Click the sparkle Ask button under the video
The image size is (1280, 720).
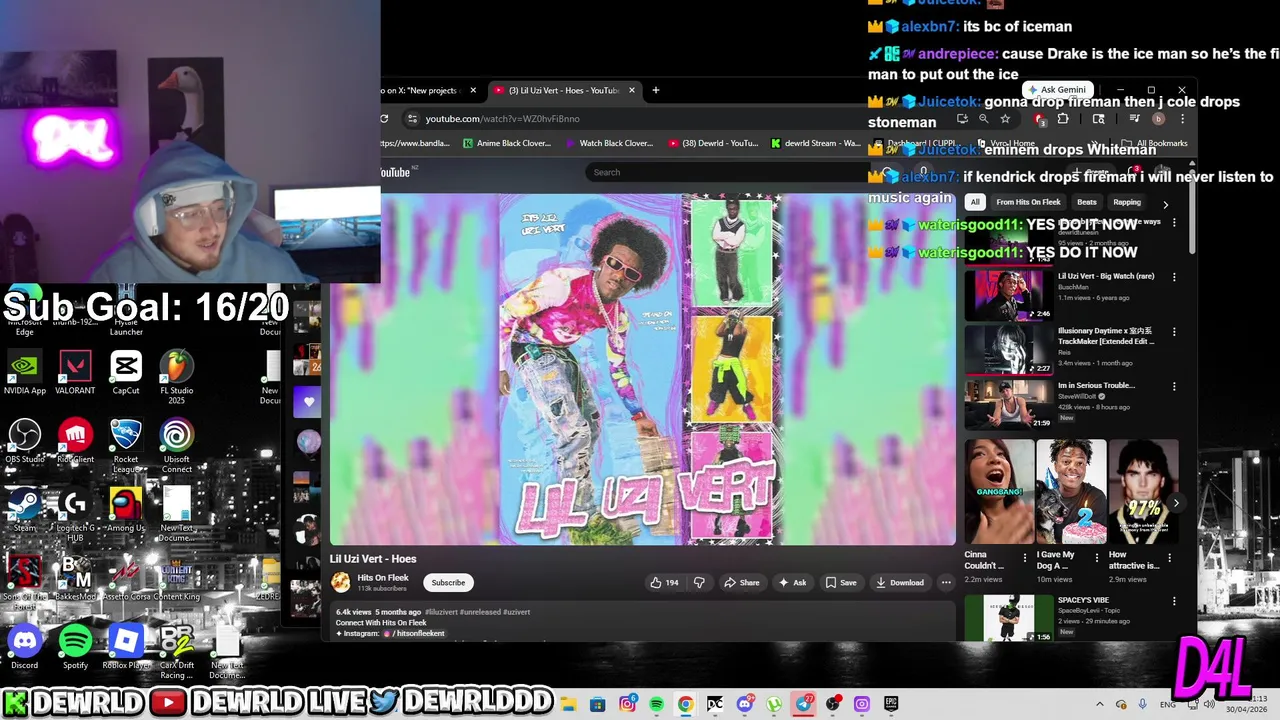click(792, 583)
